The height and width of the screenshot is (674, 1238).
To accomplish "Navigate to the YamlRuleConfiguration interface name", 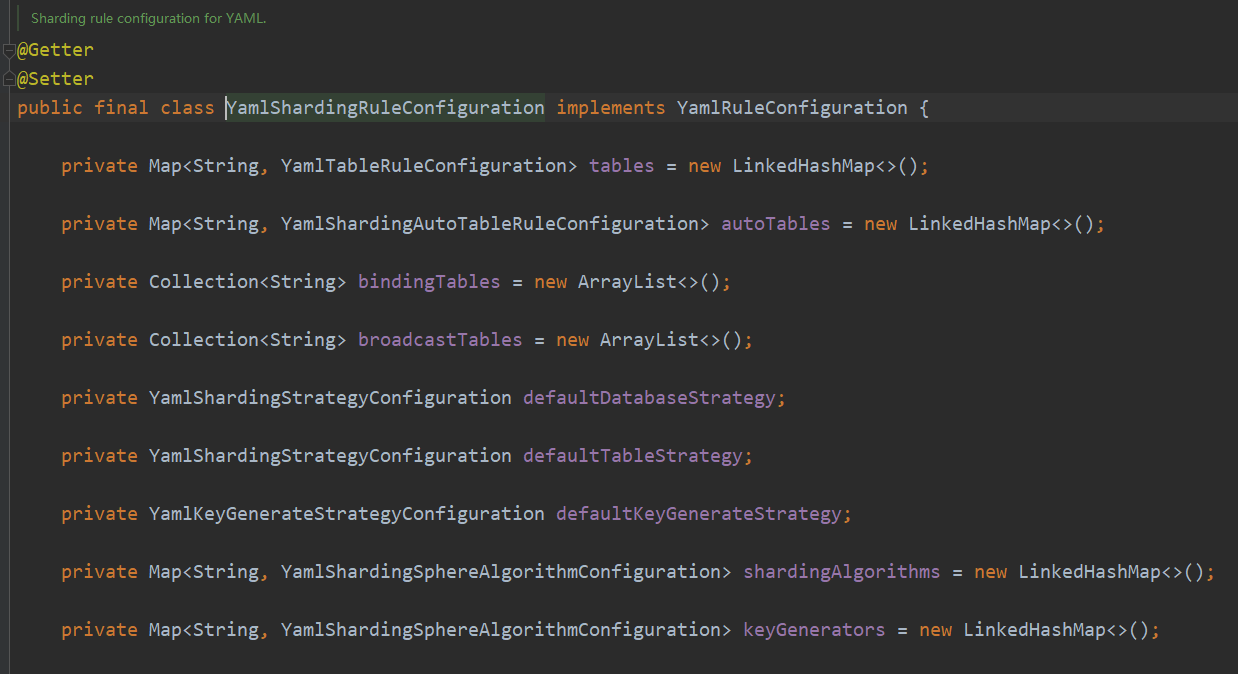I will [793, 108].
